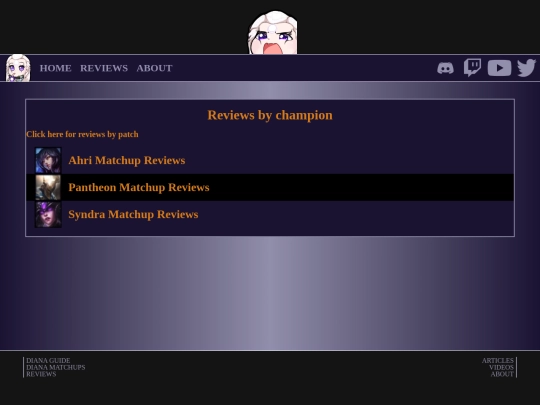Open Syndra Matchup Reviews
The height and width of the screenshot is (405, 540).
coord(133,214)
